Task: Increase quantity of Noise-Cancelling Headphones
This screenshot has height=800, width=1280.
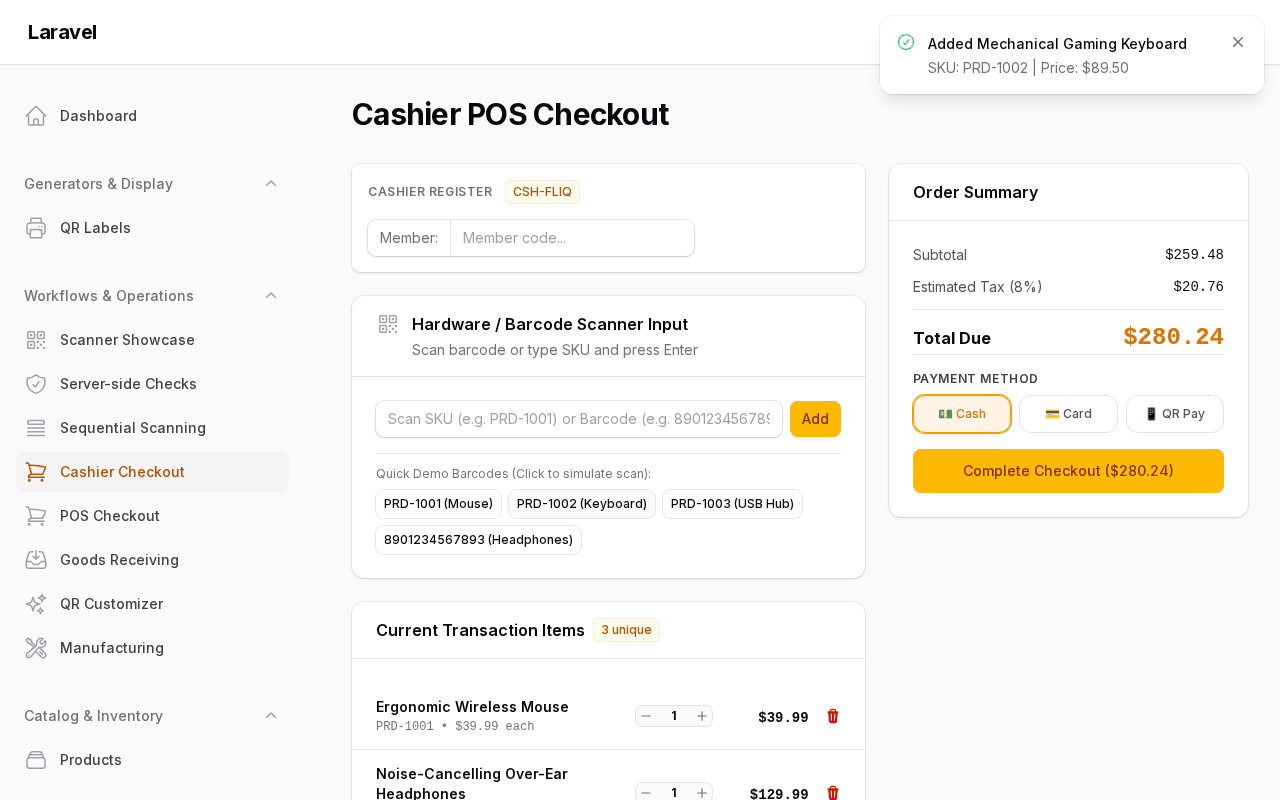Action: tap(702, 793)
